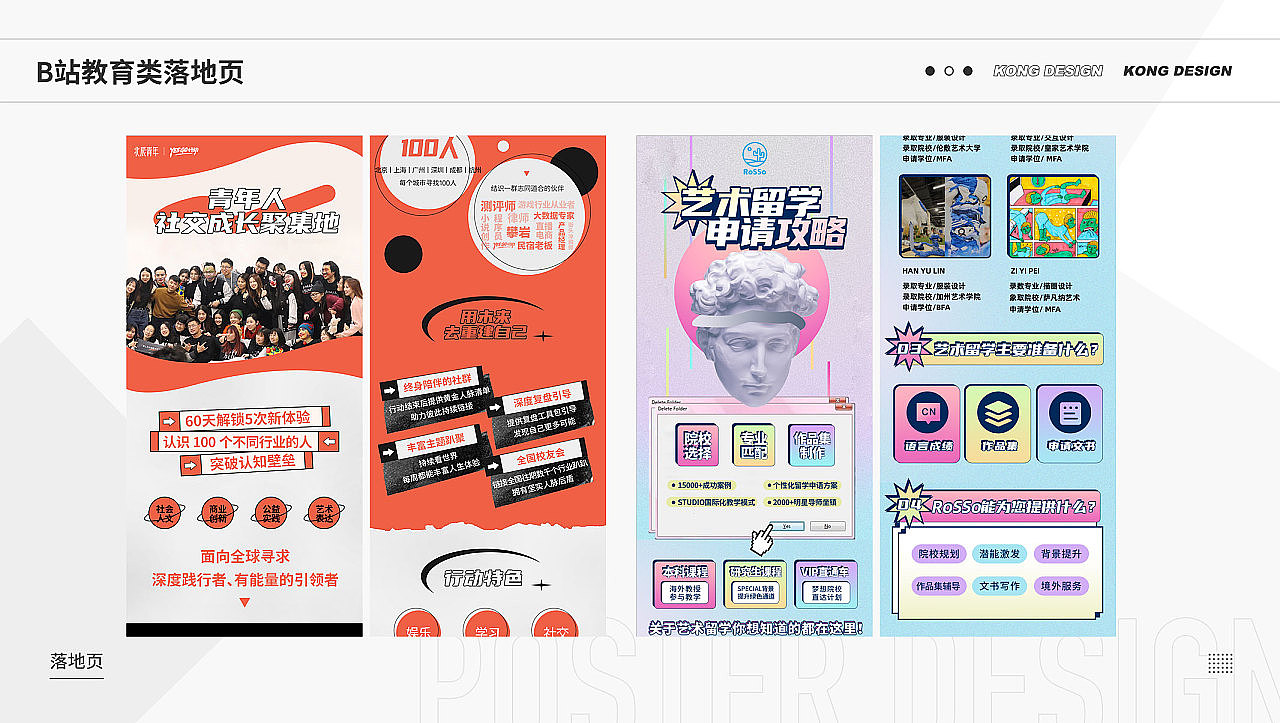Click the 潜能激发 pill tag
Image resolution: width=1280 pixels, height=723 pixels.
pos(998,554)
